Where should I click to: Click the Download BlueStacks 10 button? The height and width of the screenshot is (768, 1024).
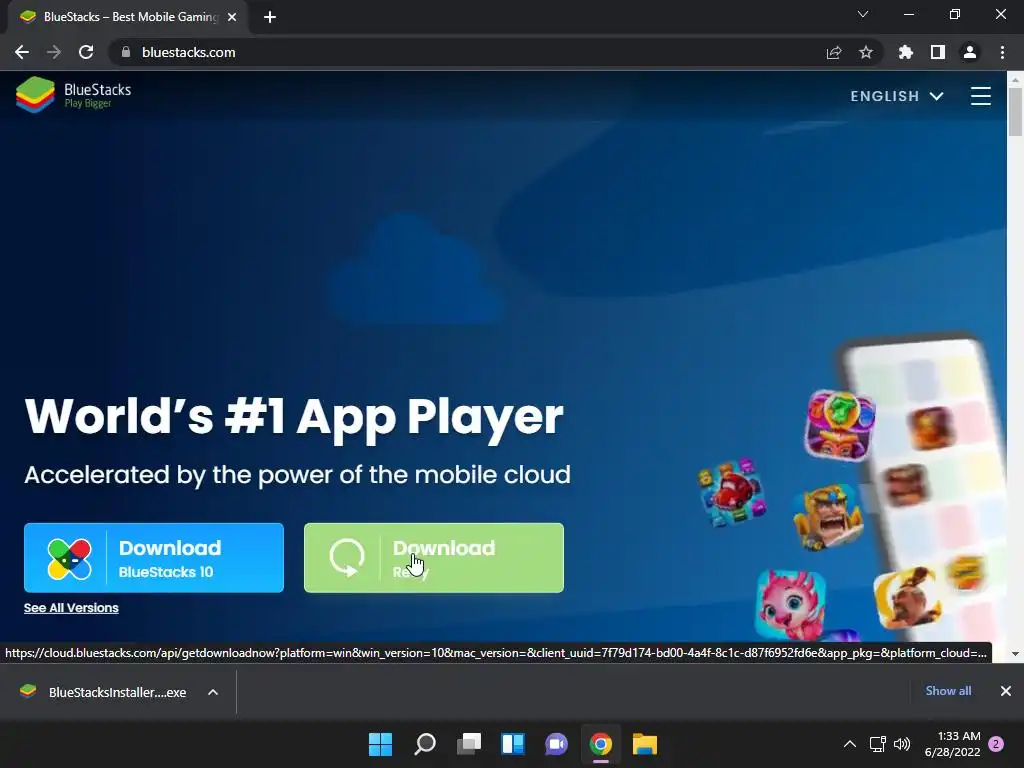[x=154, y=558]
